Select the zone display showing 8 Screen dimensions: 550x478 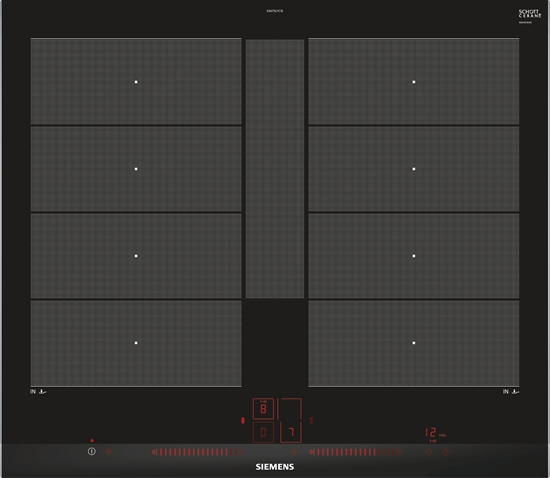[x=263, y=409]
